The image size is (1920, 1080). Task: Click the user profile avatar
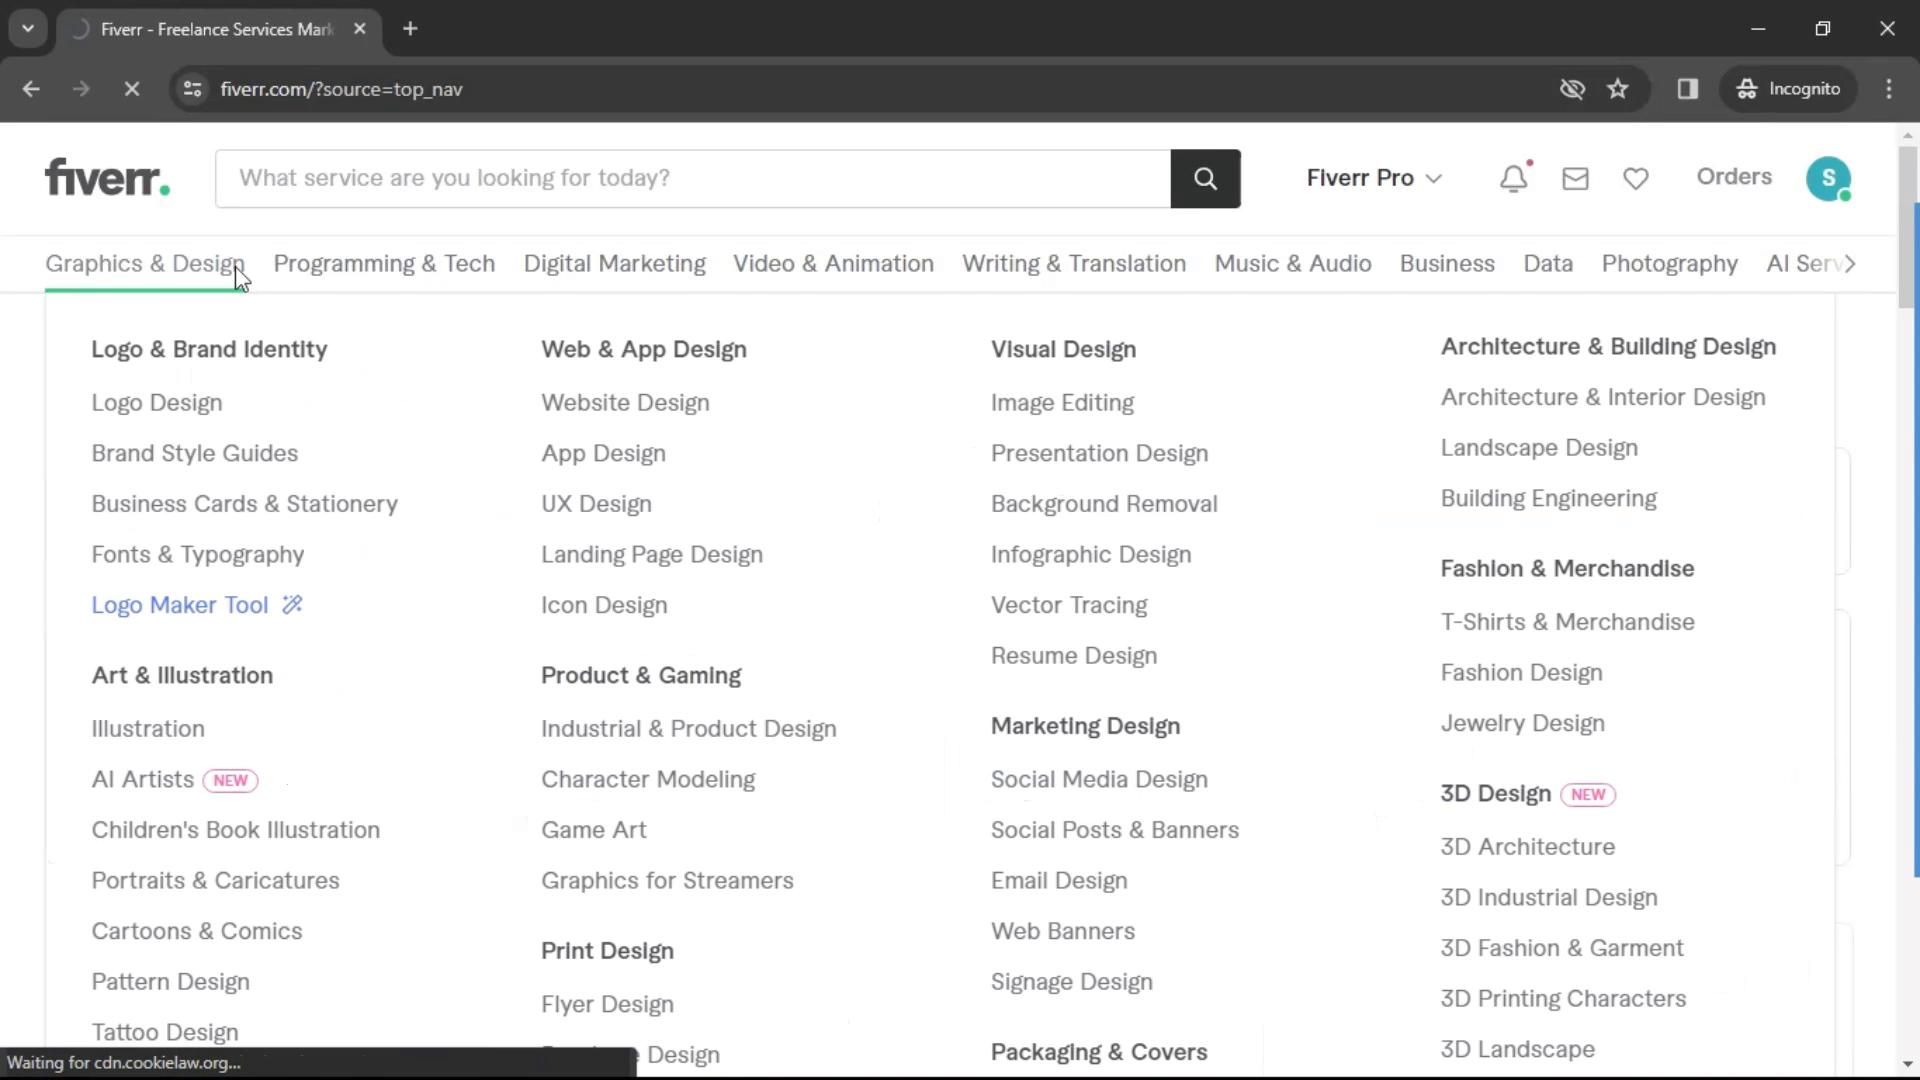tap(1827, 178)
